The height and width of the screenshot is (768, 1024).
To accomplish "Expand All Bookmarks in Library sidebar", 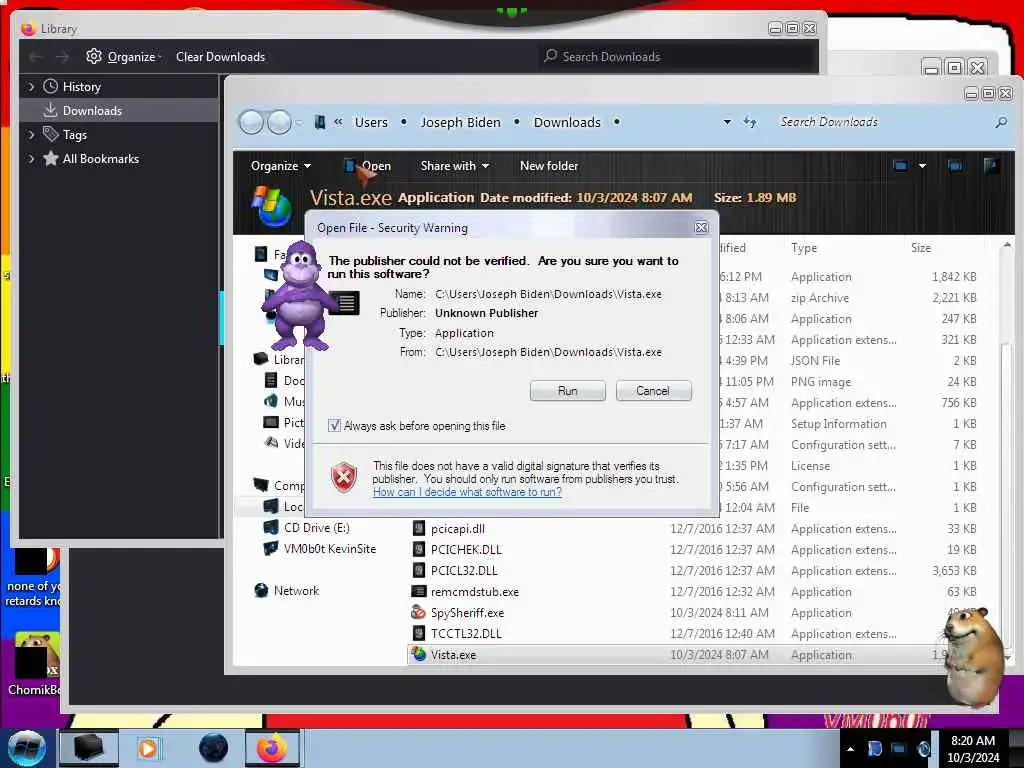I will tap(31, 159).
